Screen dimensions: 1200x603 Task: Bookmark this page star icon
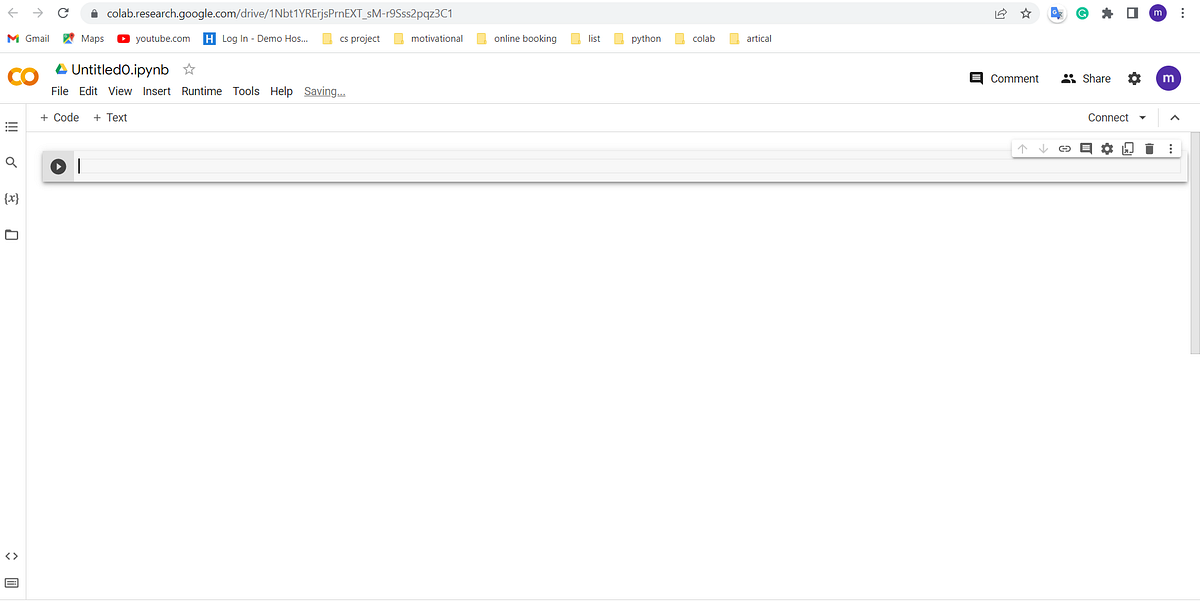pos(1026,14)
